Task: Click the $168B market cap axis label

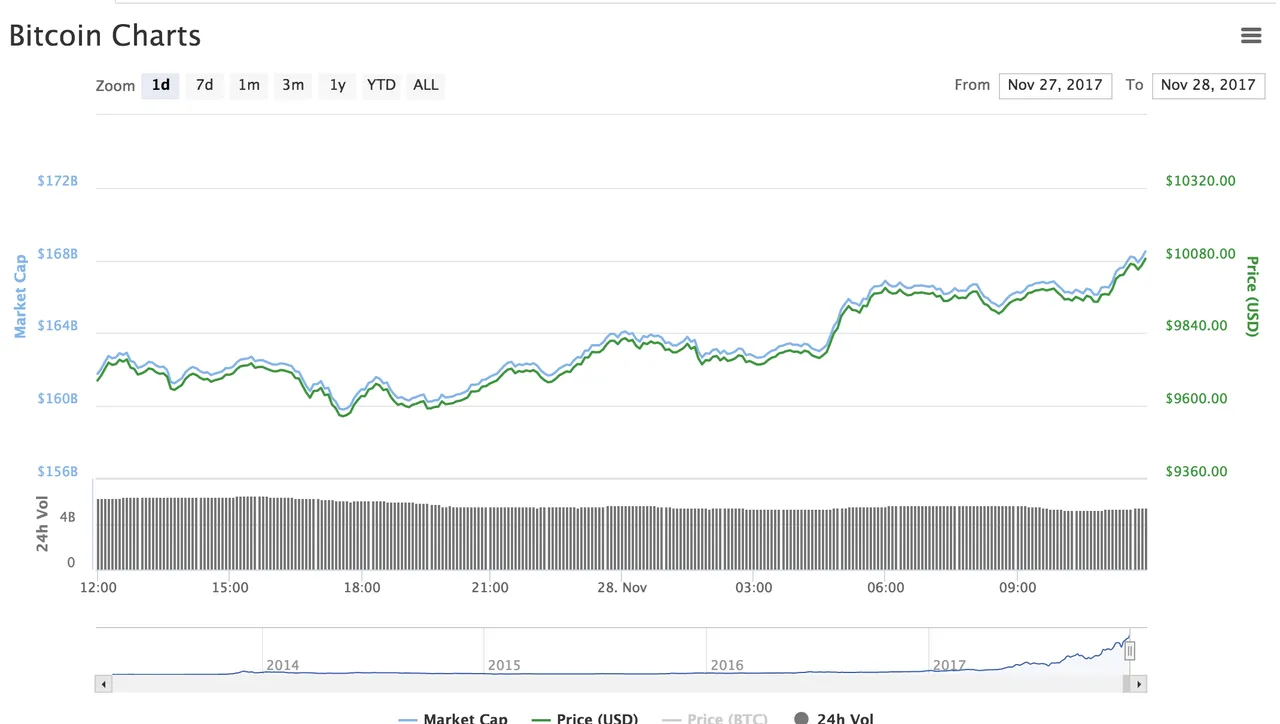Action: (x=58, y=254)
